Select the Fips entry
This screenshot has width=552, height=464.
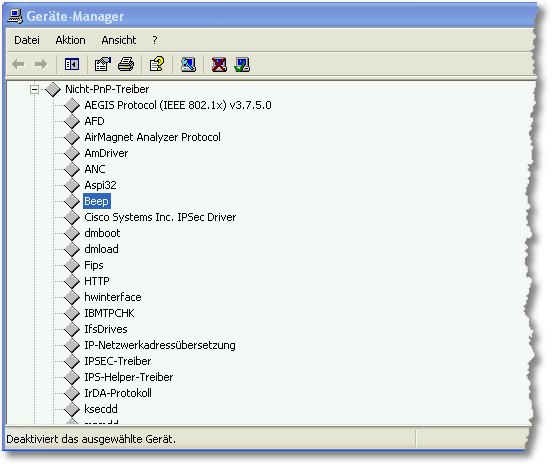(94, 265)
